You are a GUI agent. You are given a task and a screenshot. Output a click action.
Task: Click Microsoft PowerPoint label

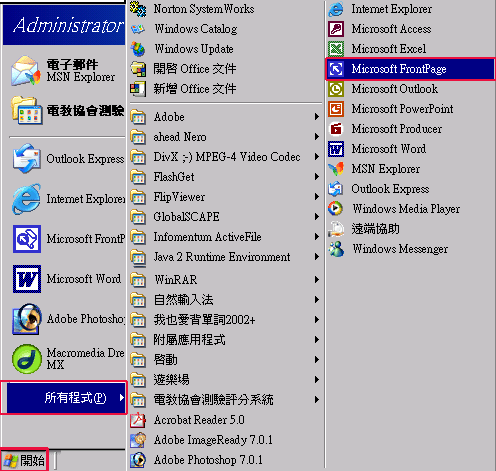point(402,109)
